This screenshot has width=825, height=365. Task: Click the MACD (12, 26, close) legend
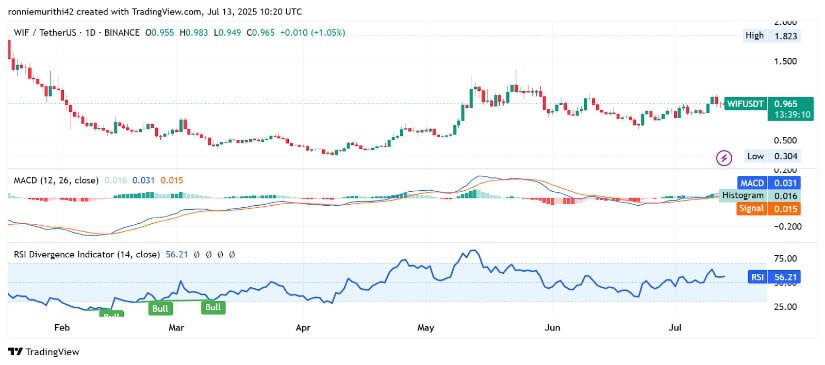click(x=56, y=180)
